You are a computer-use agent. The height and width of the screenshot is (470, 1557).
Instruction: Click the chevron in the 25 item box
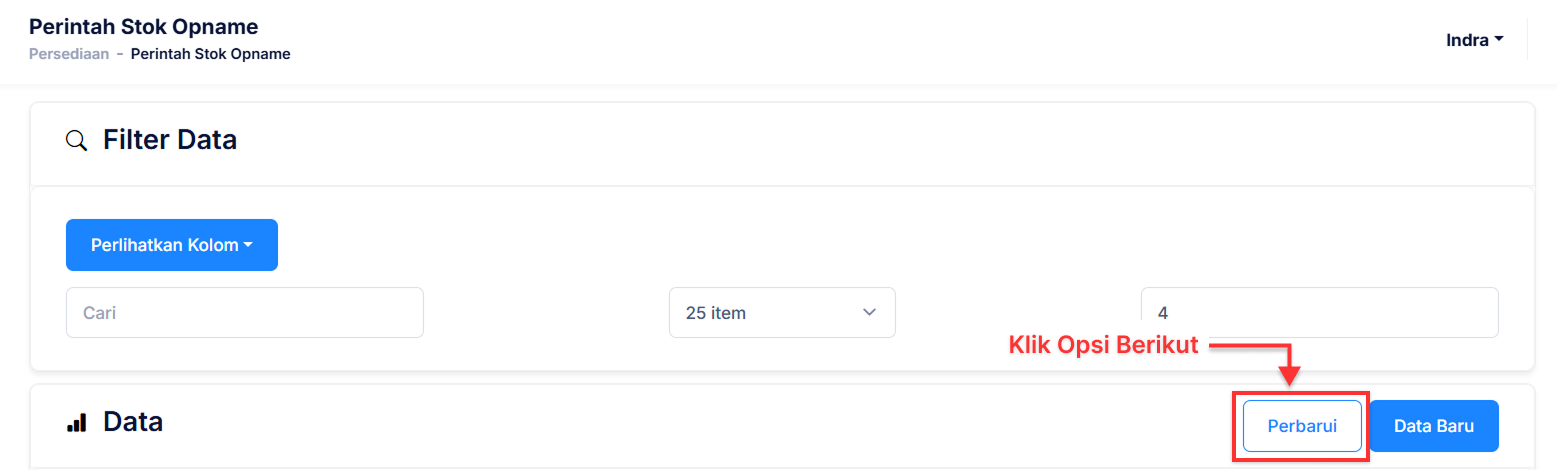click(x=868, y=313)
